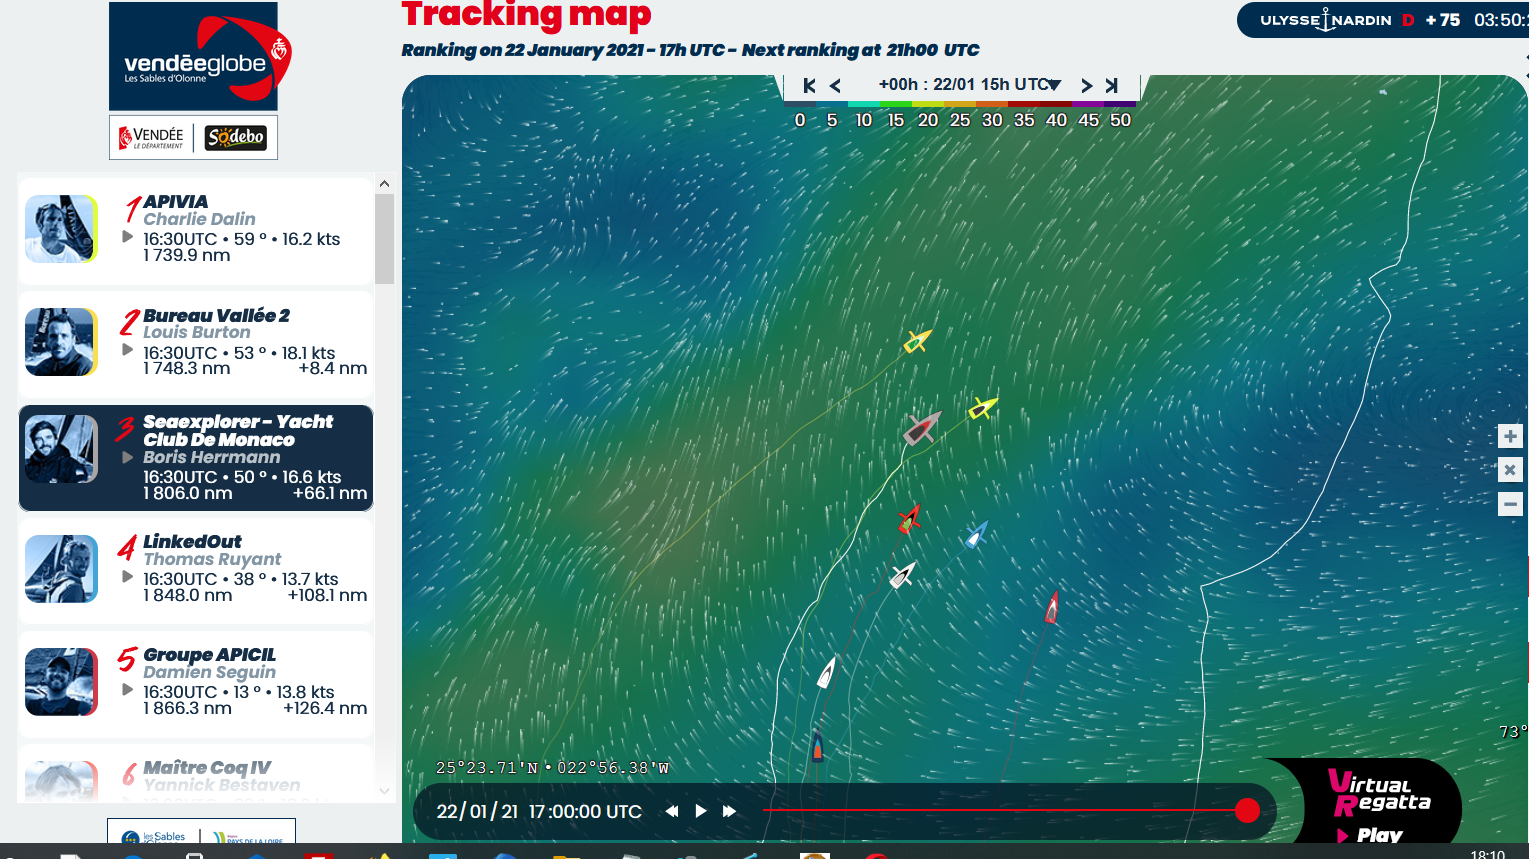Select the red boat on the eastern track
Image resolution: width=1529 pixels, height=859 pixels.
[1052, 607]
